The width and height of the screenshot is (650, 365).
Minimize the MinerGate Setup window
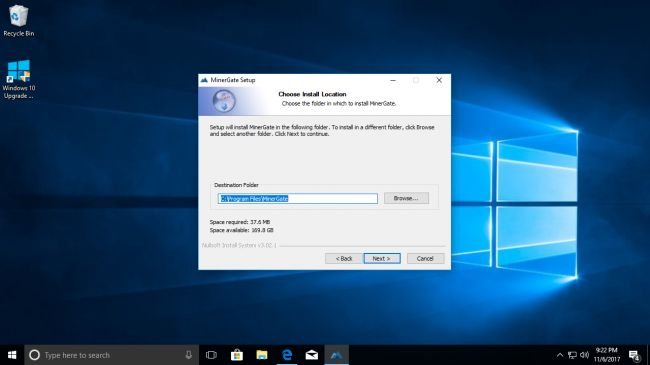click(393, 80)
